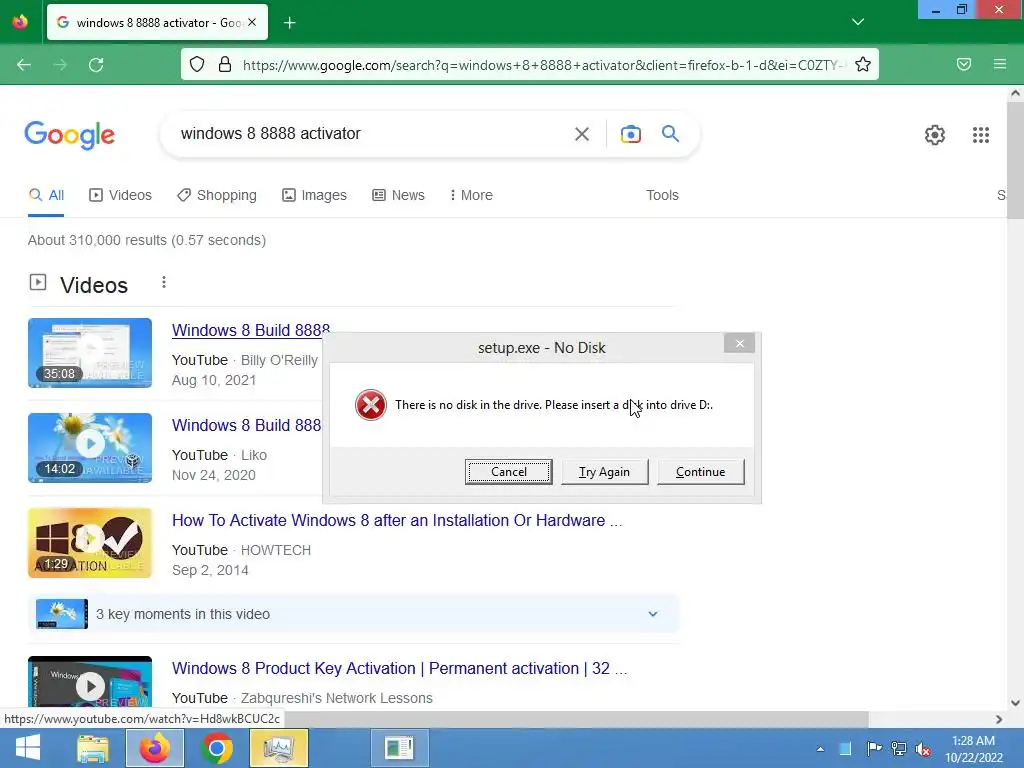Expand the list all tabs chevron
Image resolution: width=1024 pixels, height=768 pixels.
858,22
